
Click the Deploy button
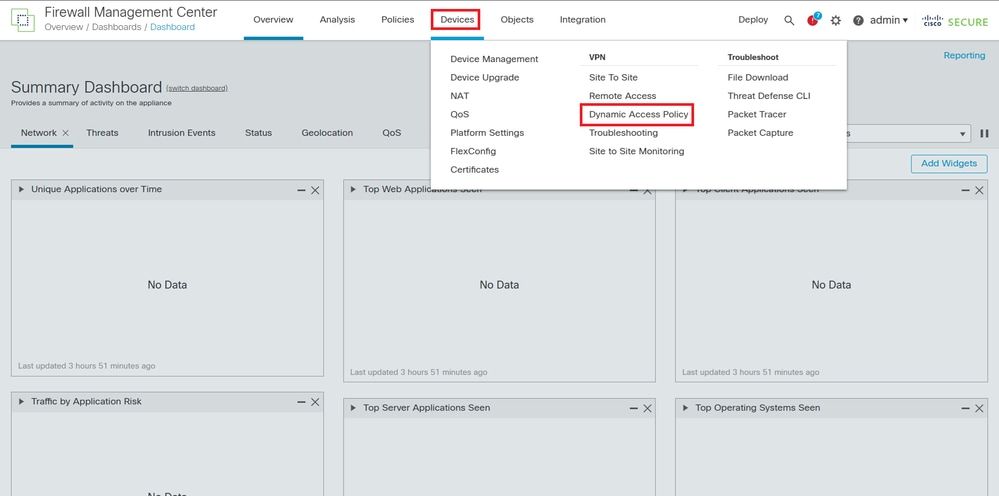(x=753, y=20)
